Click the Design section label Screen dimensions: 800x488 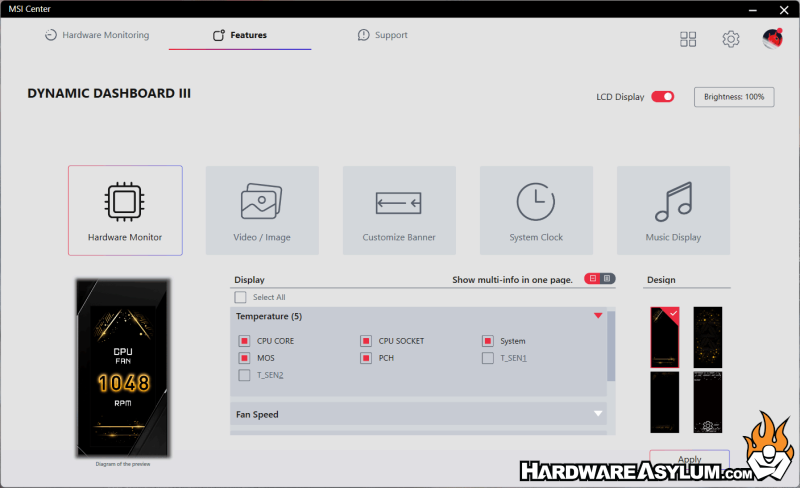pos(661,280)
